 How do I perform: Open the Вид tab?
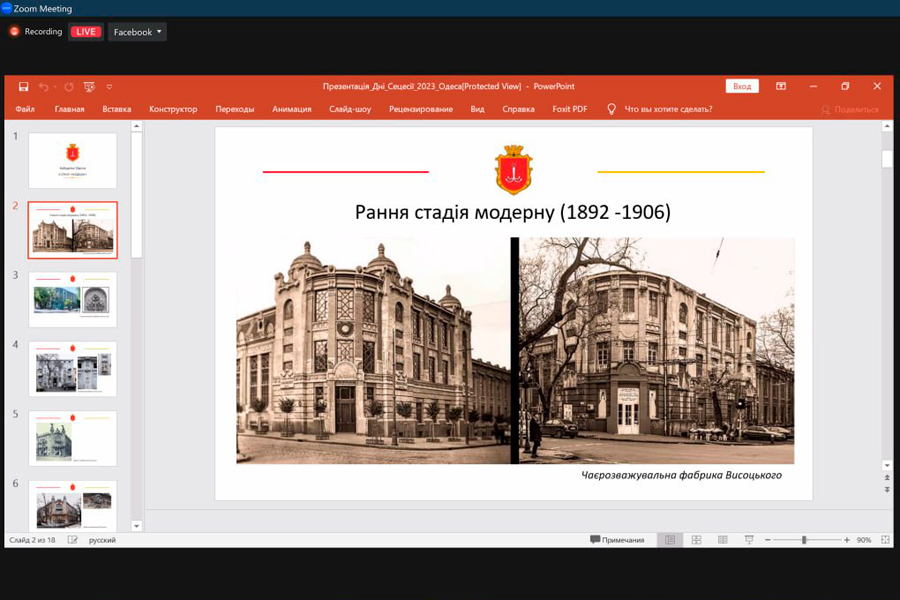478,109
